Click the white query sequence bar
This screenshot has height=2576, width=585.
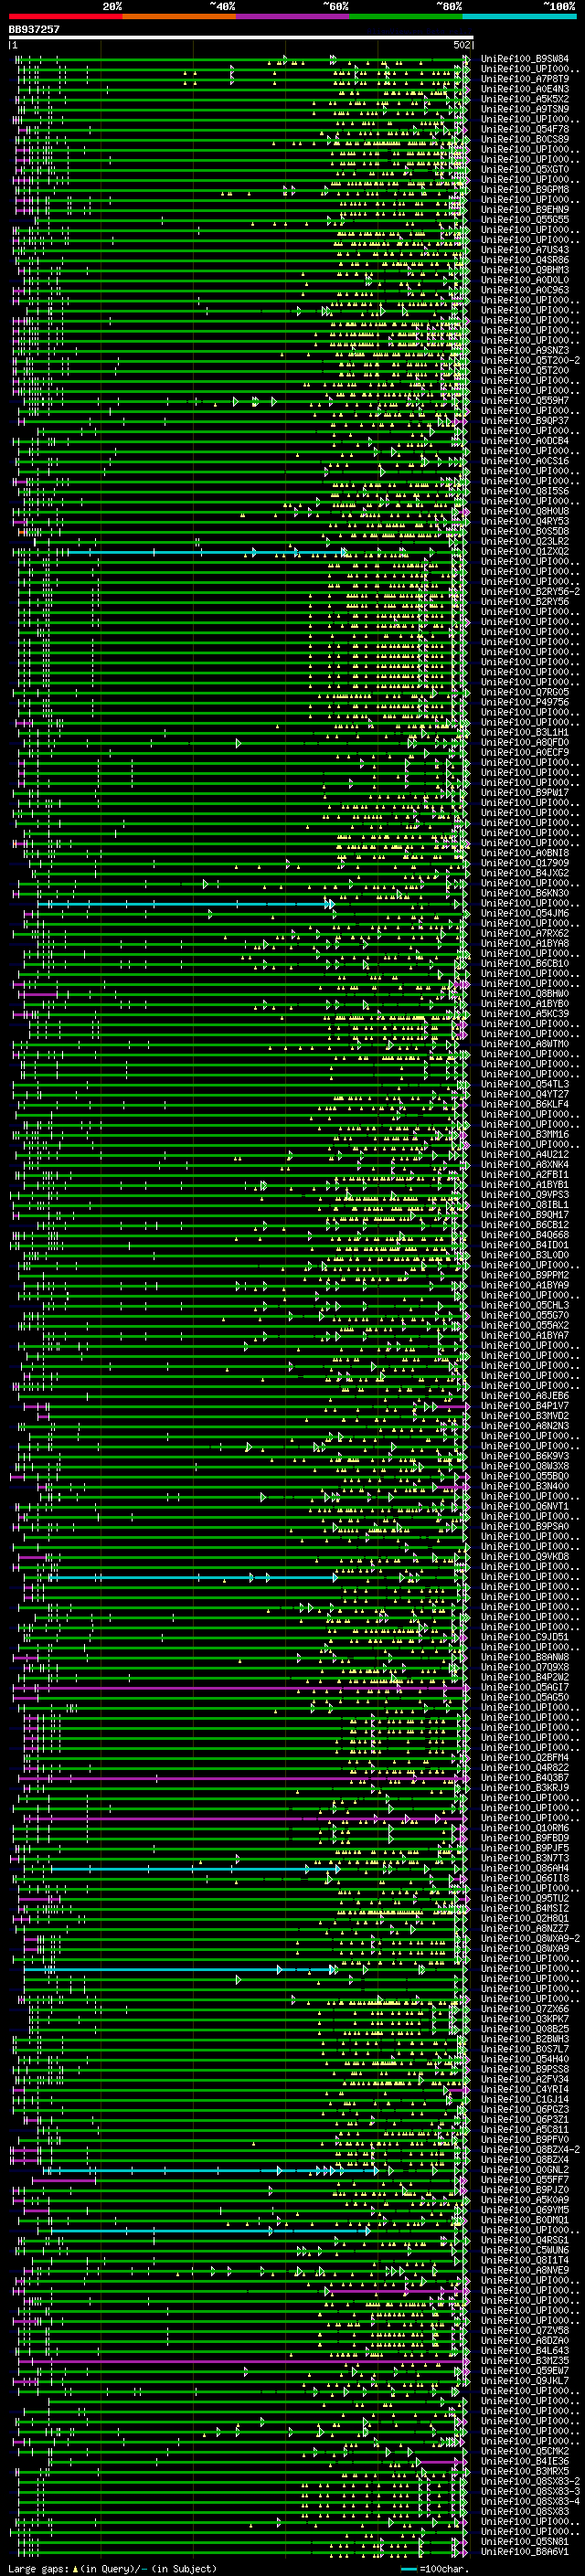click(x=241, y=37)
